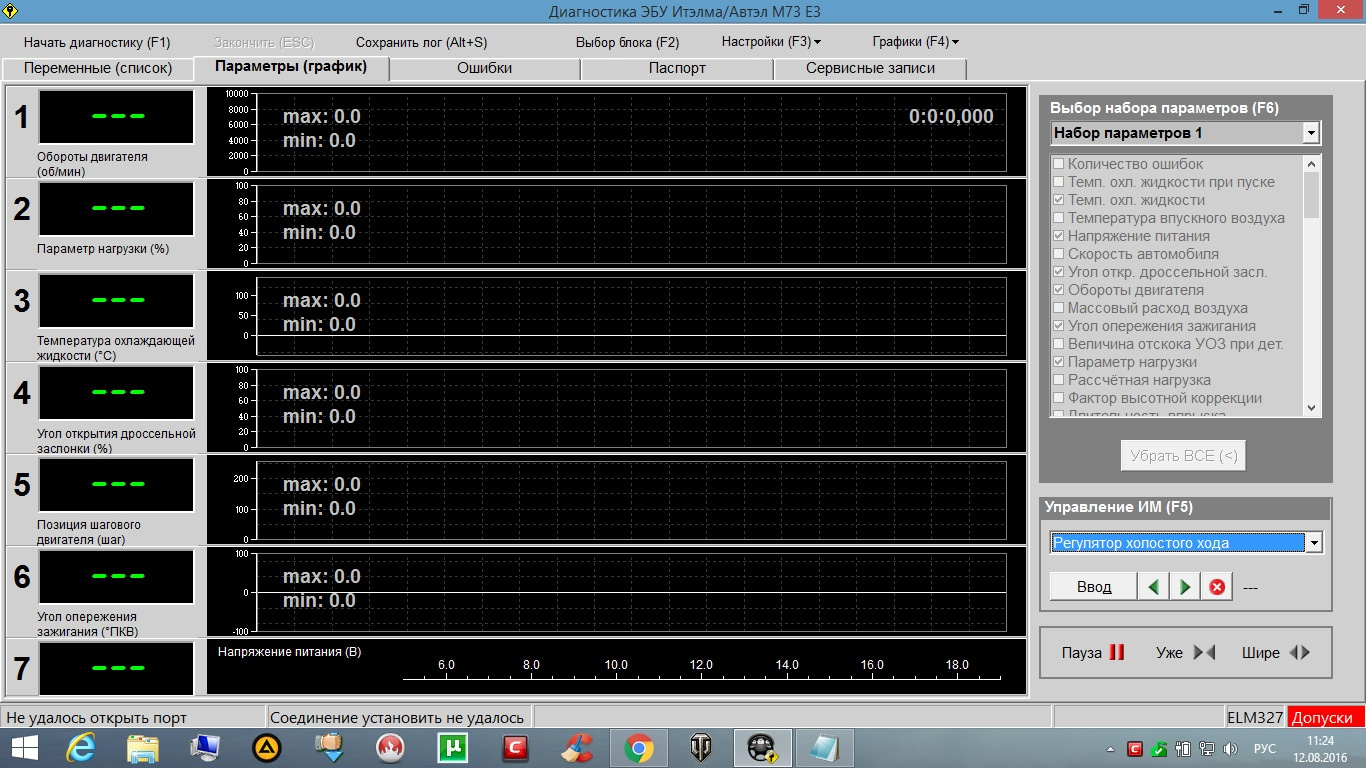Open AIMP player taskbar icon

pos(266,747)
